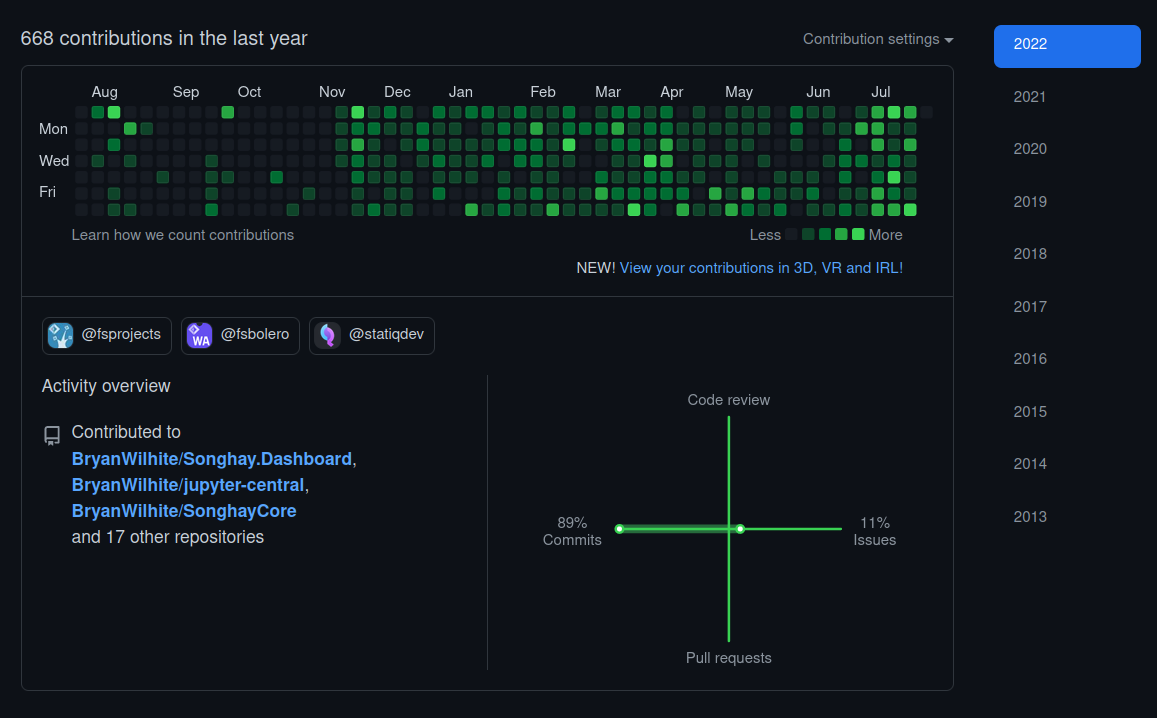The image size is (1157, 718).
Task: Click the Wed row label of the graph
Action: 54,161
